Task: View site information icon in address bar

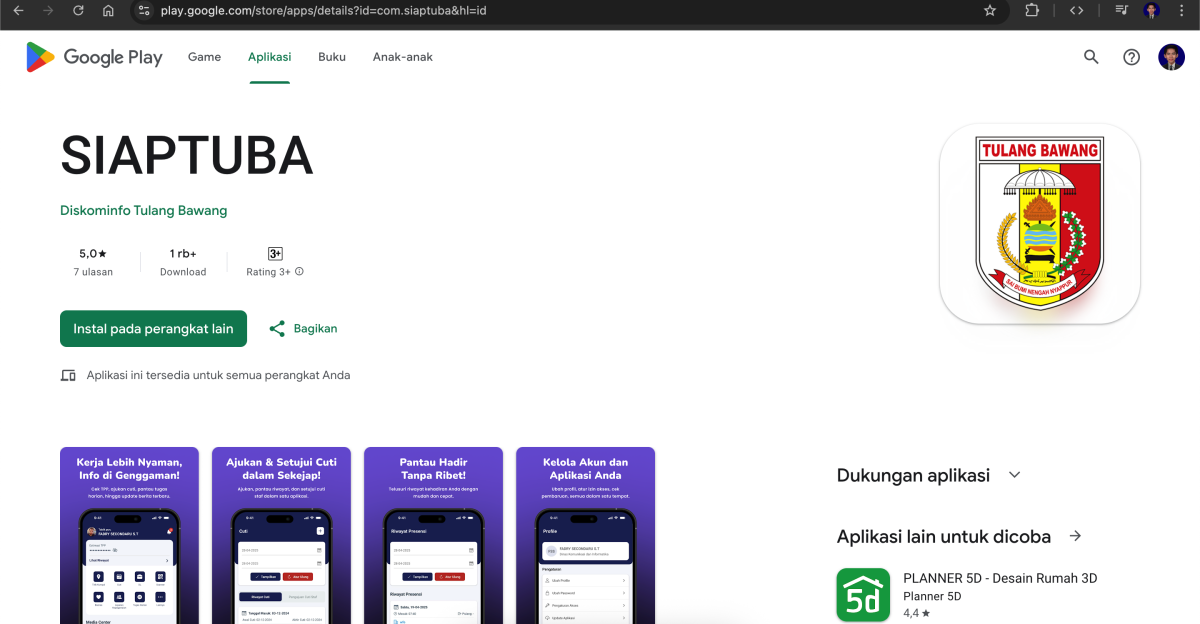Action: click(143, 10)
